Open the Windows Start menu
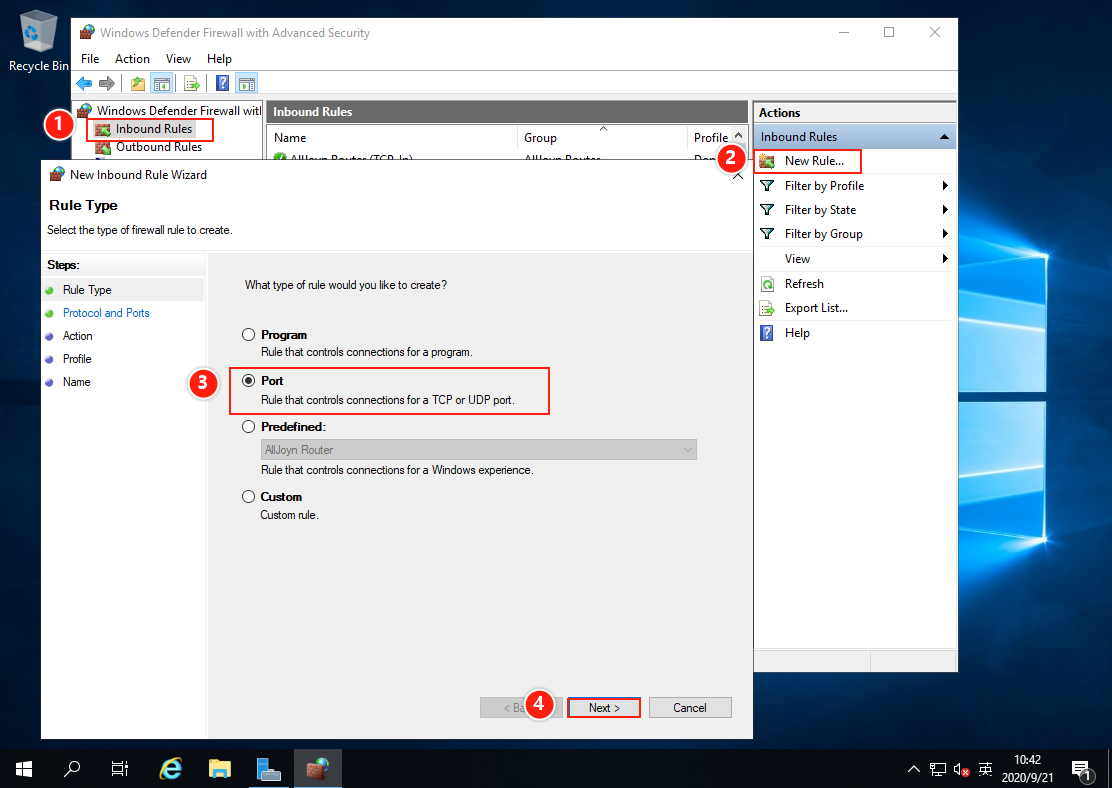This screenshot has width=1112, height=788. [x=23, y=769]
